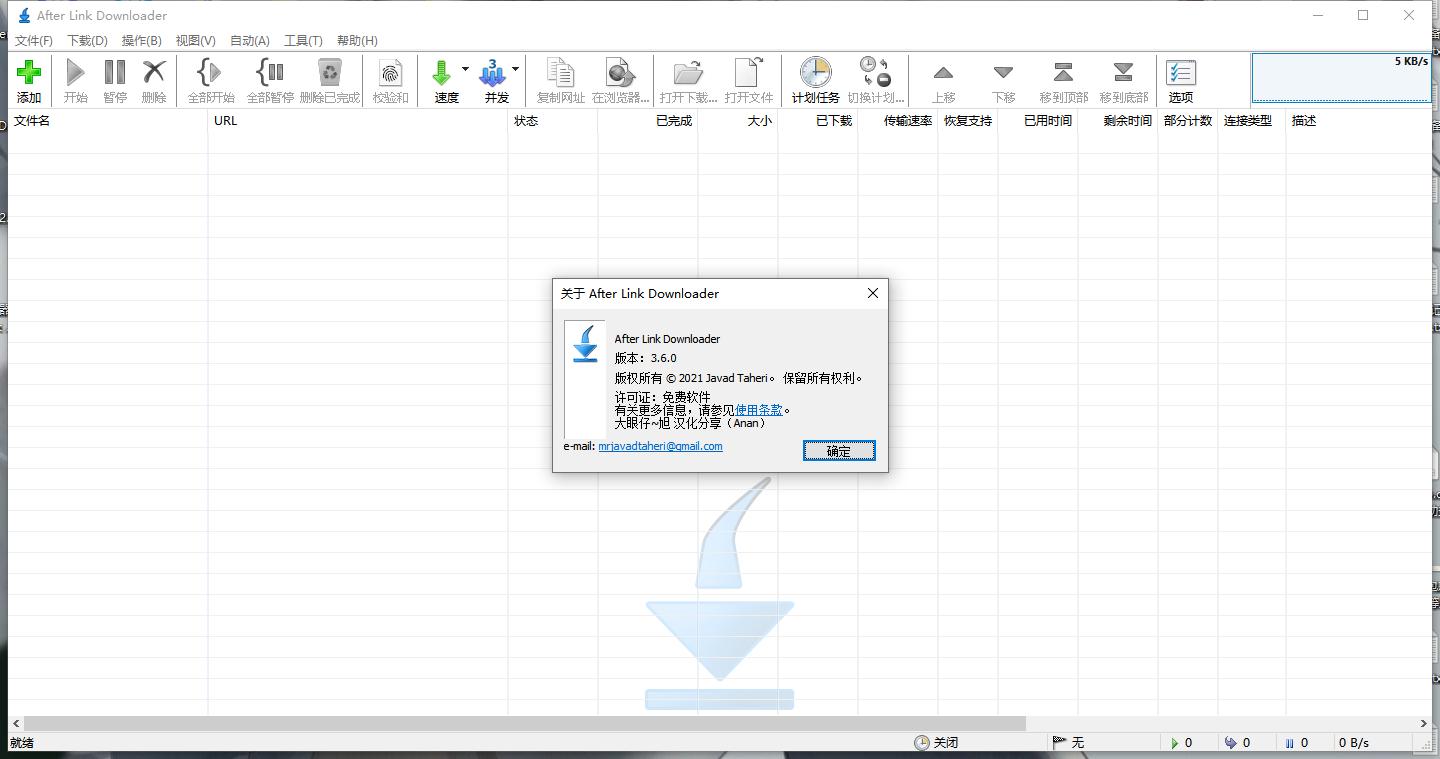The height and width of the screenshot is (759, 1440).
Task: Click the 并发 concurrency icon
Action: coord(492,72)
